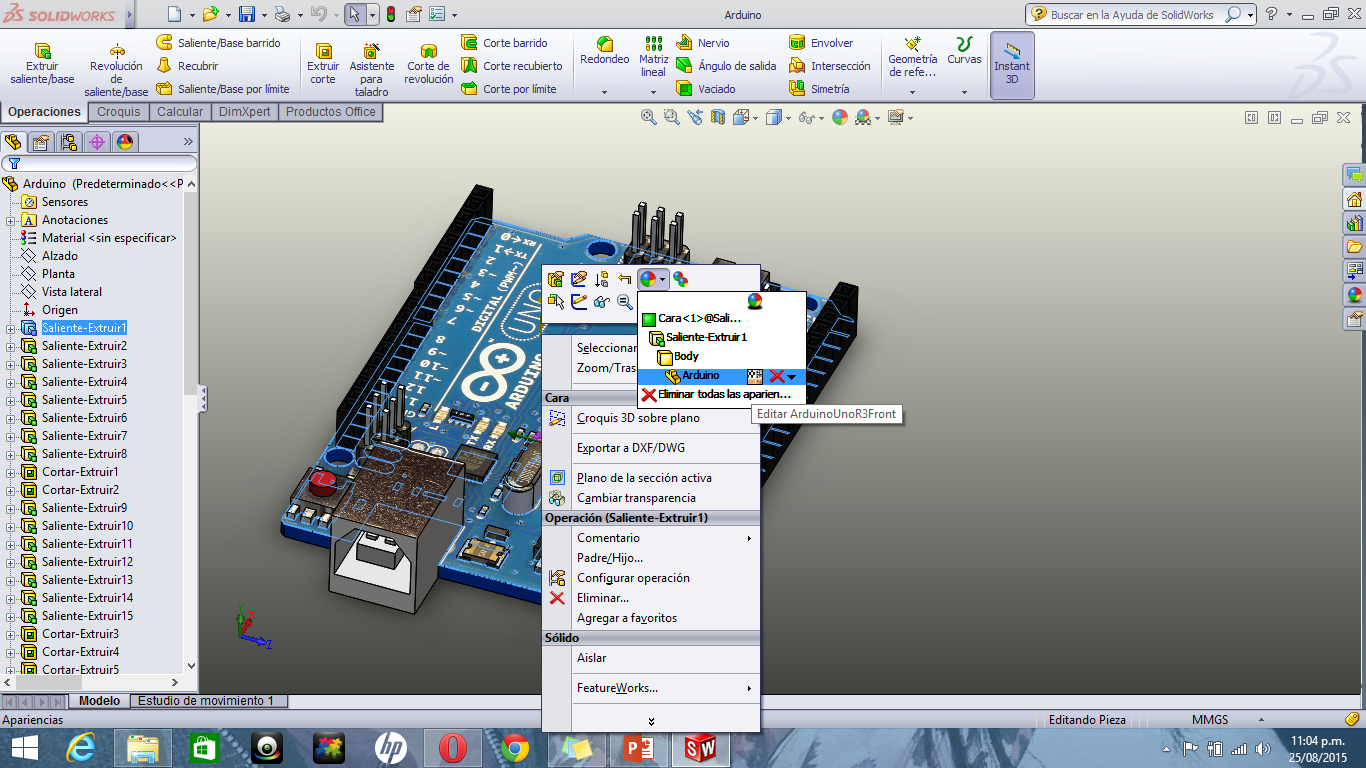Click Configurar operación entry
This screenshot has width=1366, height=768.
[x=633, y=578]
